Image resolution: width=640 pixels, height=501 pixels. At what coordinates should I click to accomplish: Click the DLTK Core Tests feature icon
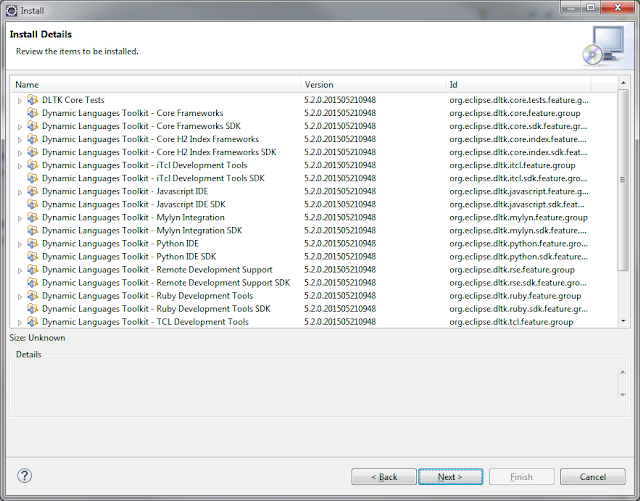[33, 100]
